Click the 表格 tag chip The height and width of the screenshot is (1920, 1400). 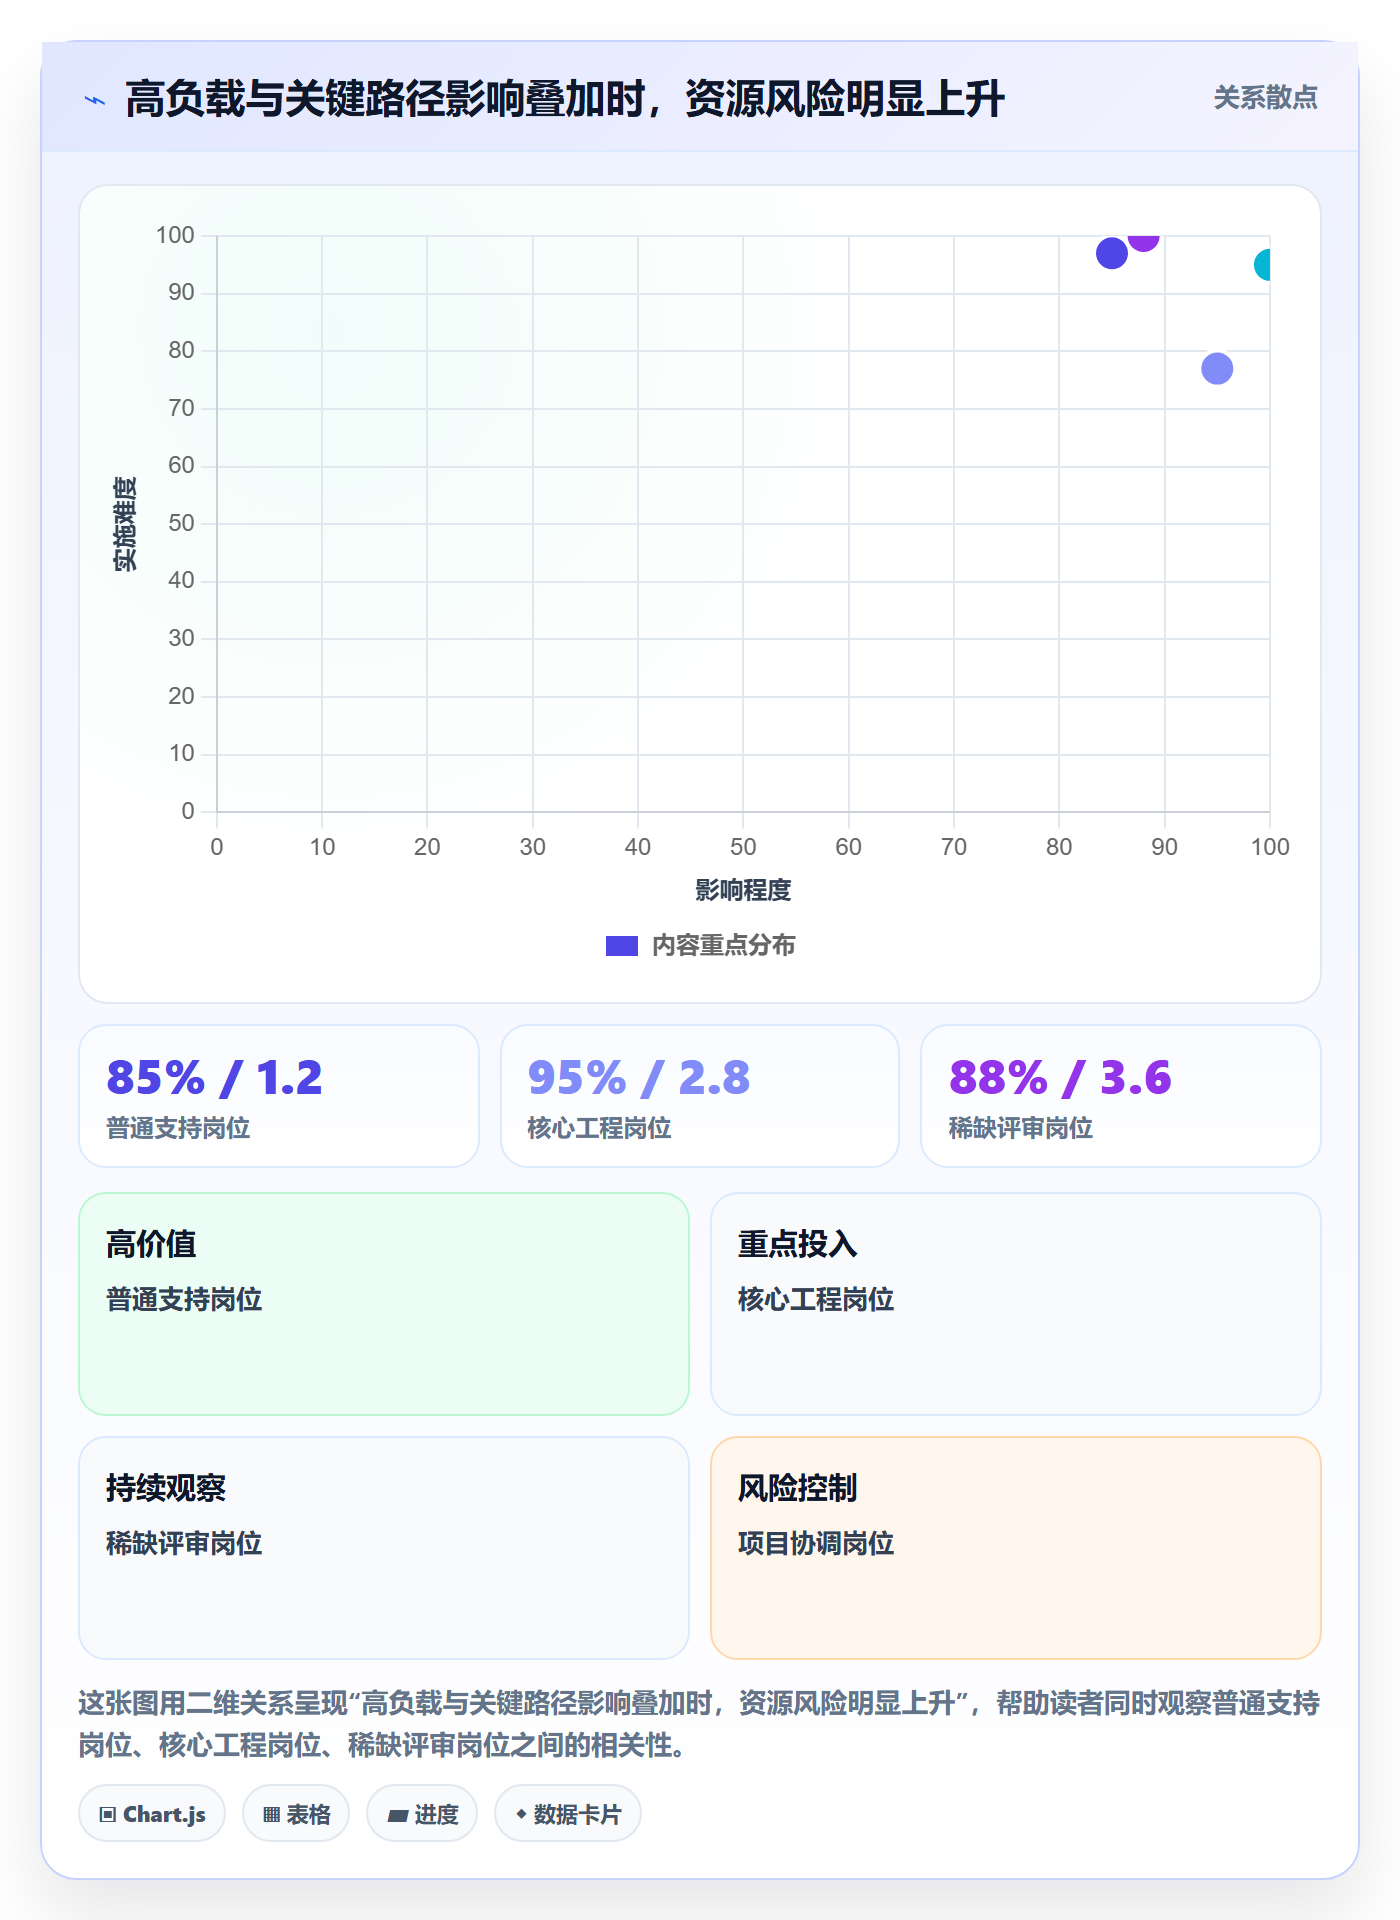tap(296, 1814)
